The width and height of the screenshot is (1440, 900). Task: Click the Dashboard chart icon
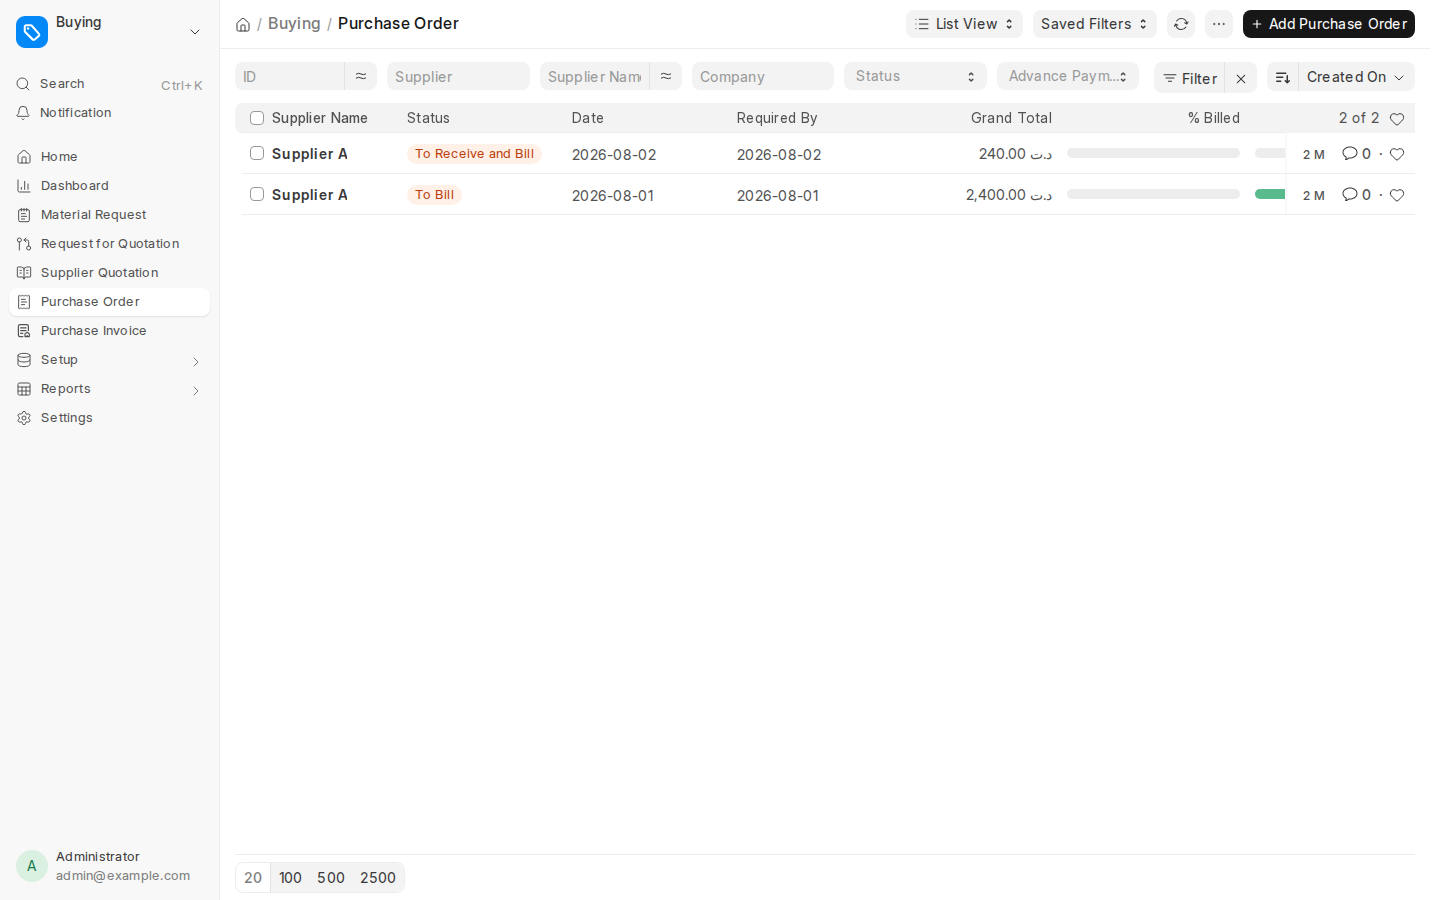(x=24, y=186)
